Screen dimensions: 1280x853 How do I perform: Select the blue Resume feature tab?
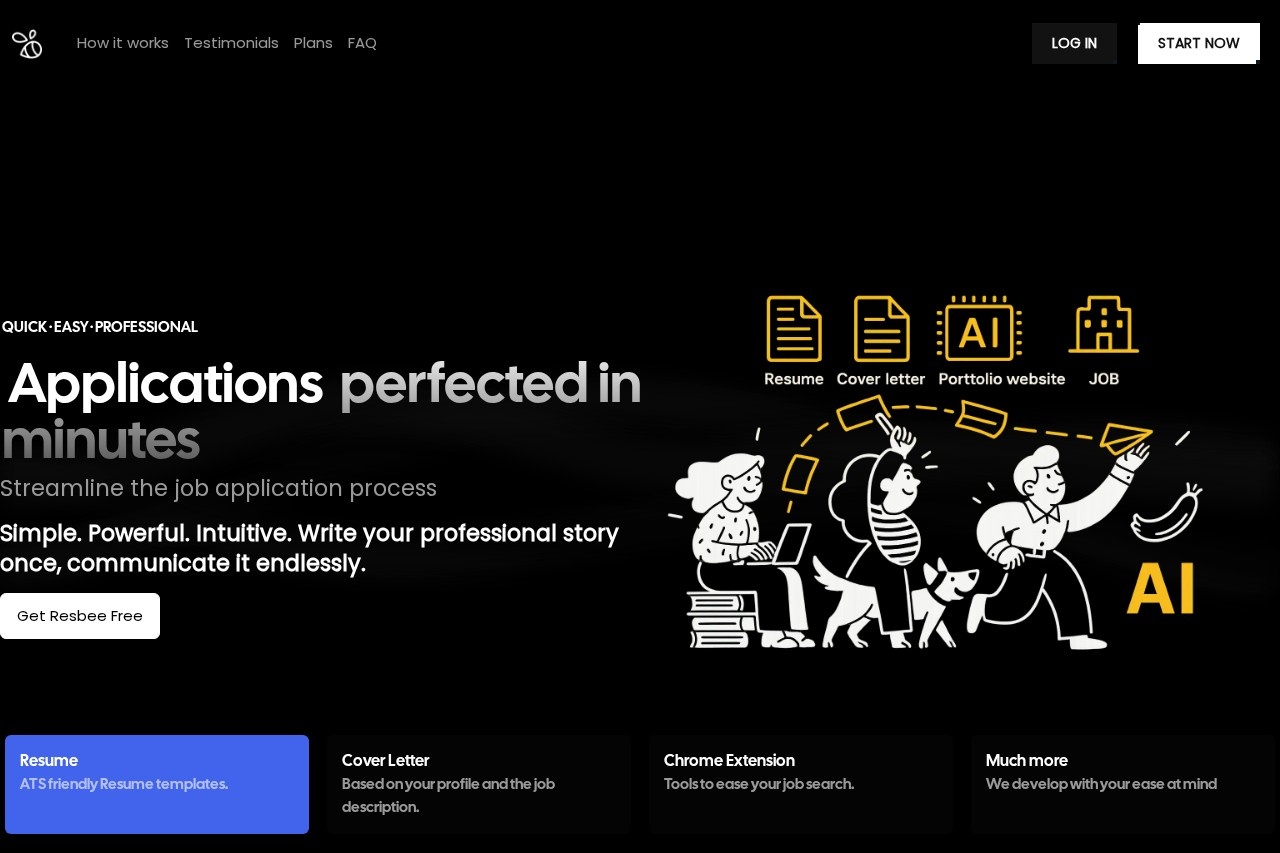[157, 784]
